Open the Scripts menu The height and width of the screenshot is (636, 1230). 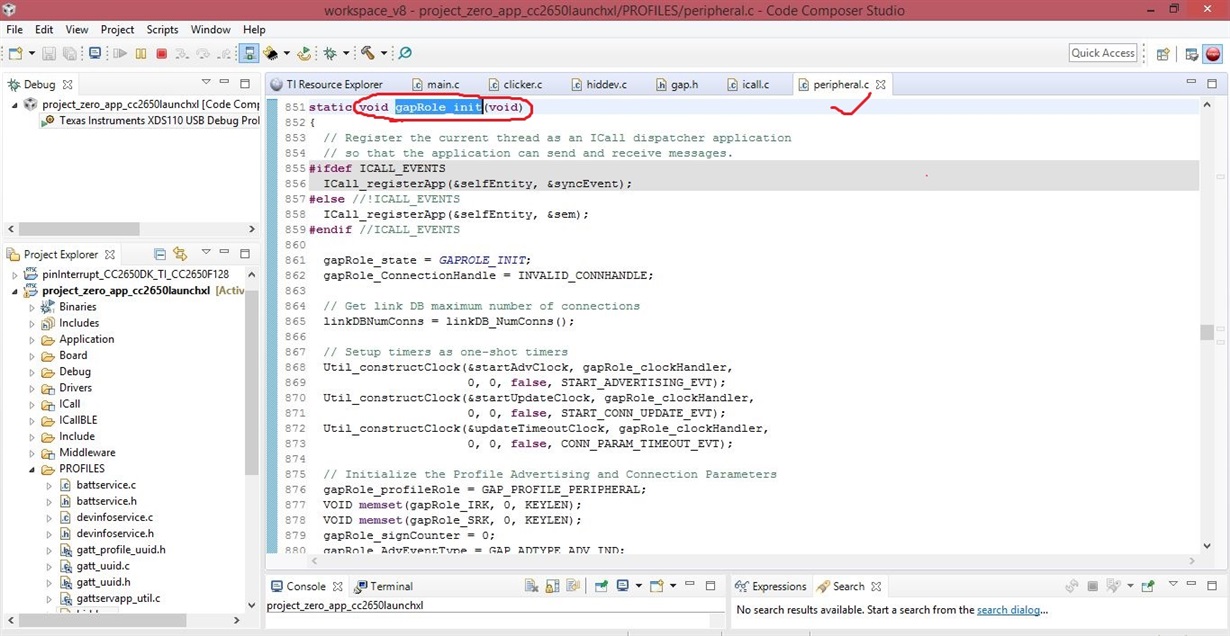(162, 29)
